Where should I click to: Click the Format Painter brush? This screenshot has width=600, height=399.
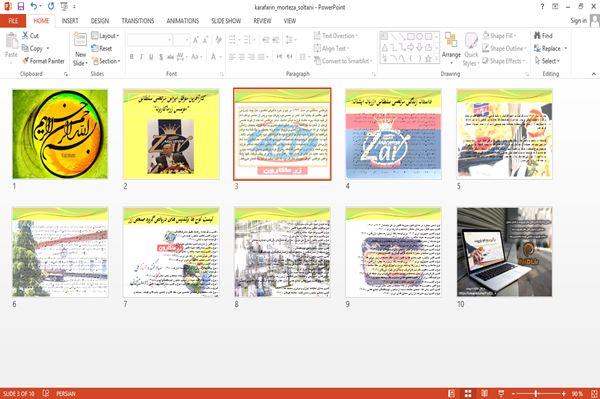click(43, 61)
